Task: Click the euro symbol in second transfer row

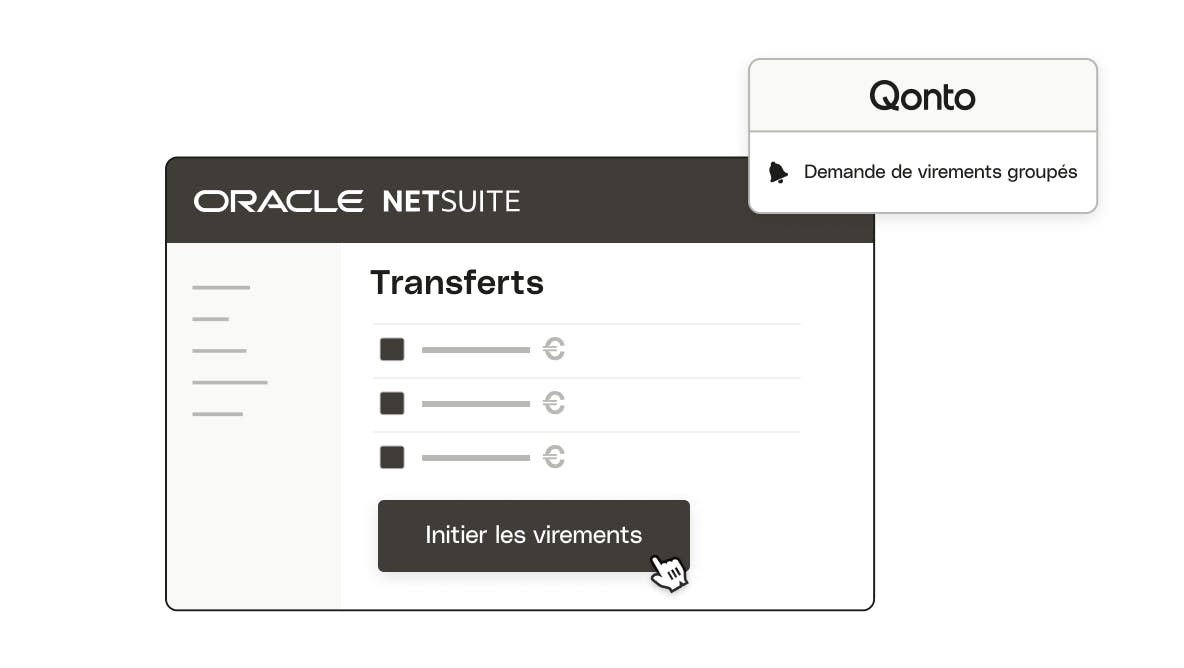Action: click(553, 403)
